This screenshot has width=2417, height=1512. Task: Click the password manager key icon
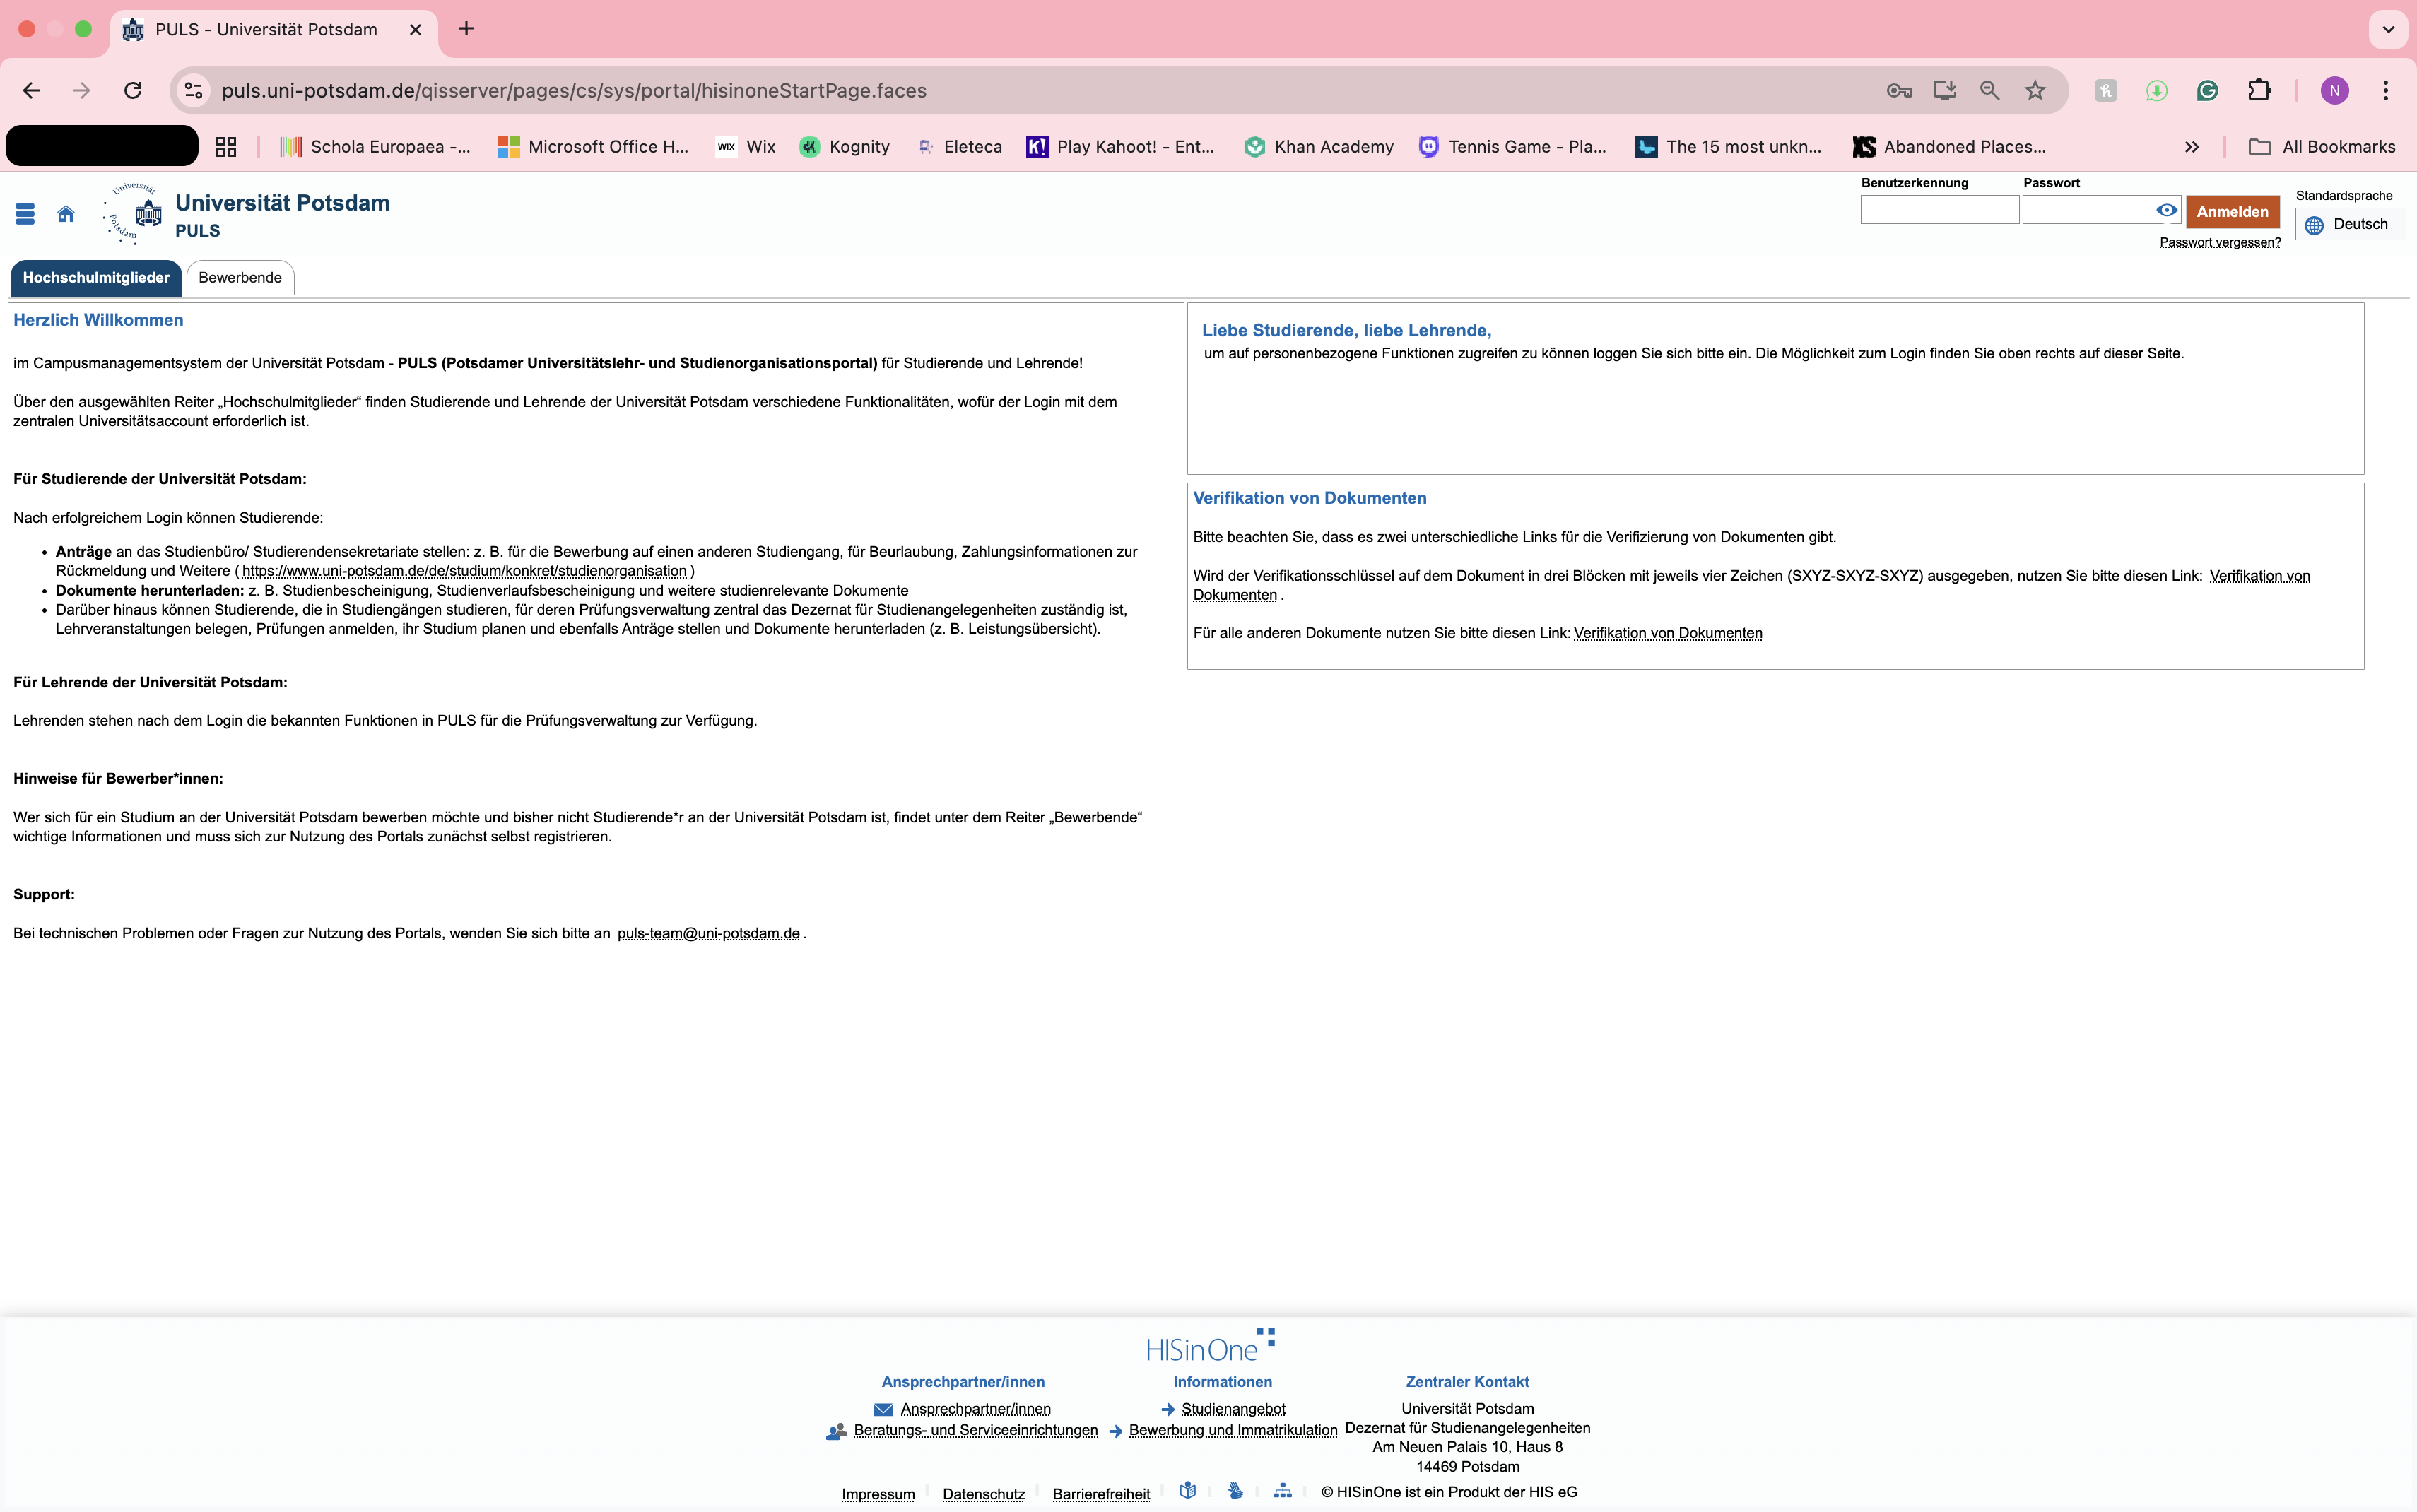[1899, 91]
